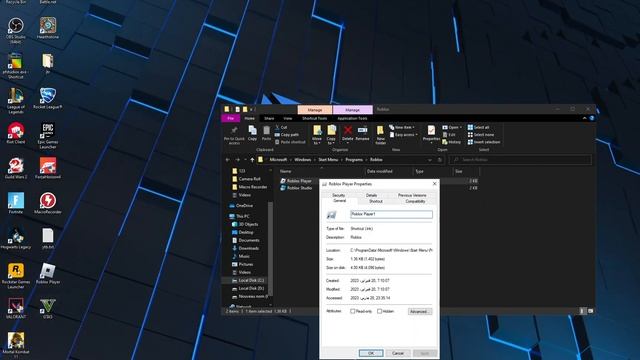The width and height of the screenshot is (640, 360).
Task: Select Roblox Studio in file list
Action: 296,188
